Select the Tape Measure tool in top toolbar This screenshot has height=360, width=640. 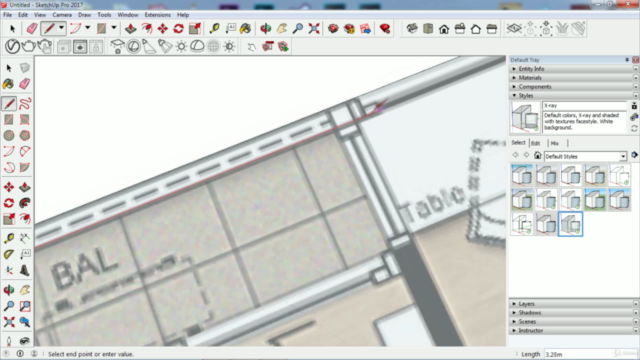pyautogui.click(x=214, y=29)
